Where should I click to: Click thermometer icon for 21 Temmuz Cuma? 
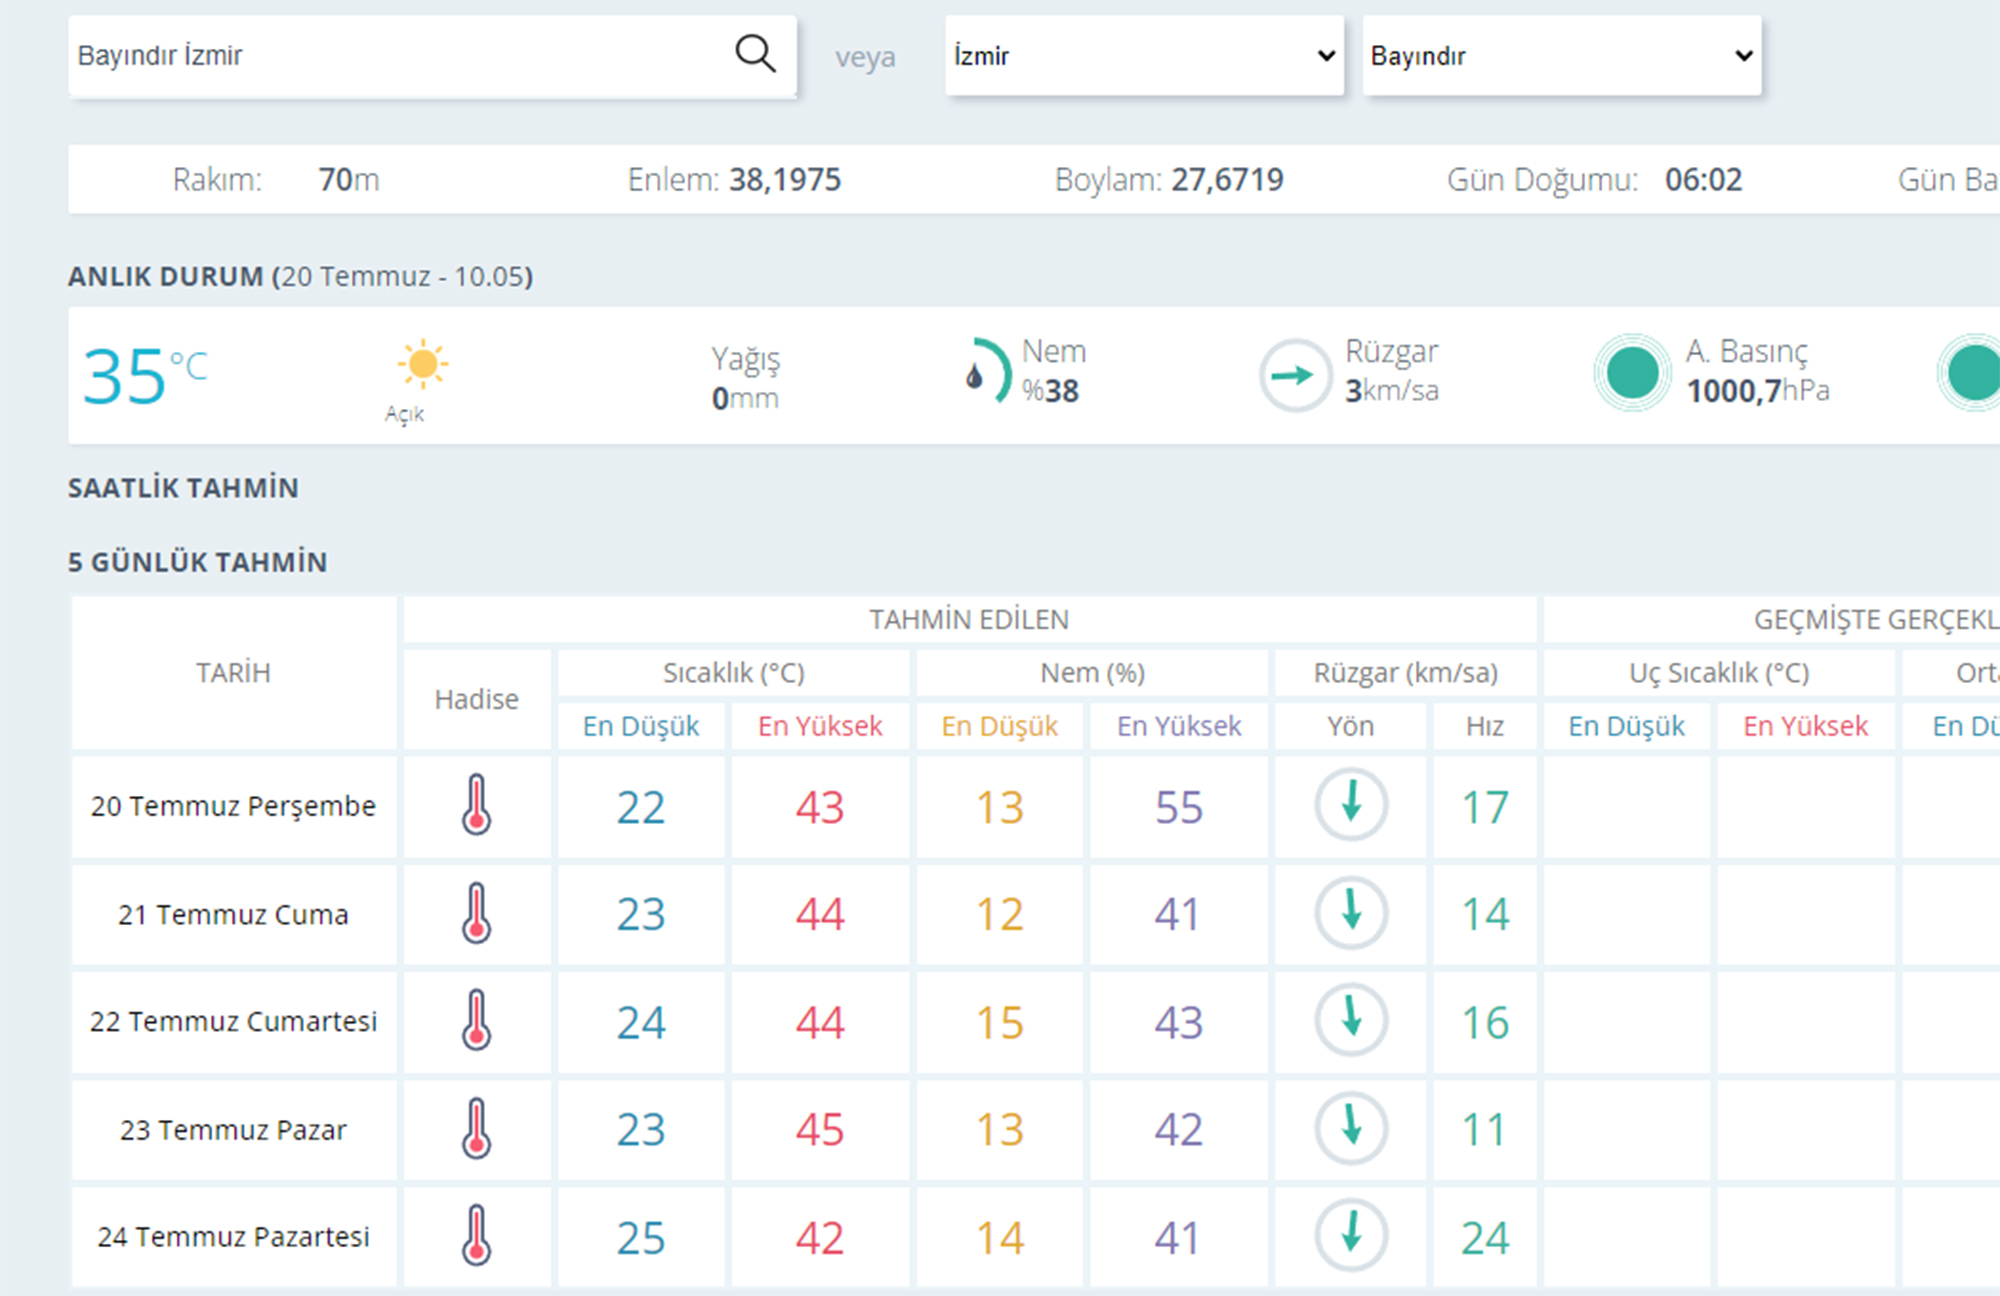(476, 913)
